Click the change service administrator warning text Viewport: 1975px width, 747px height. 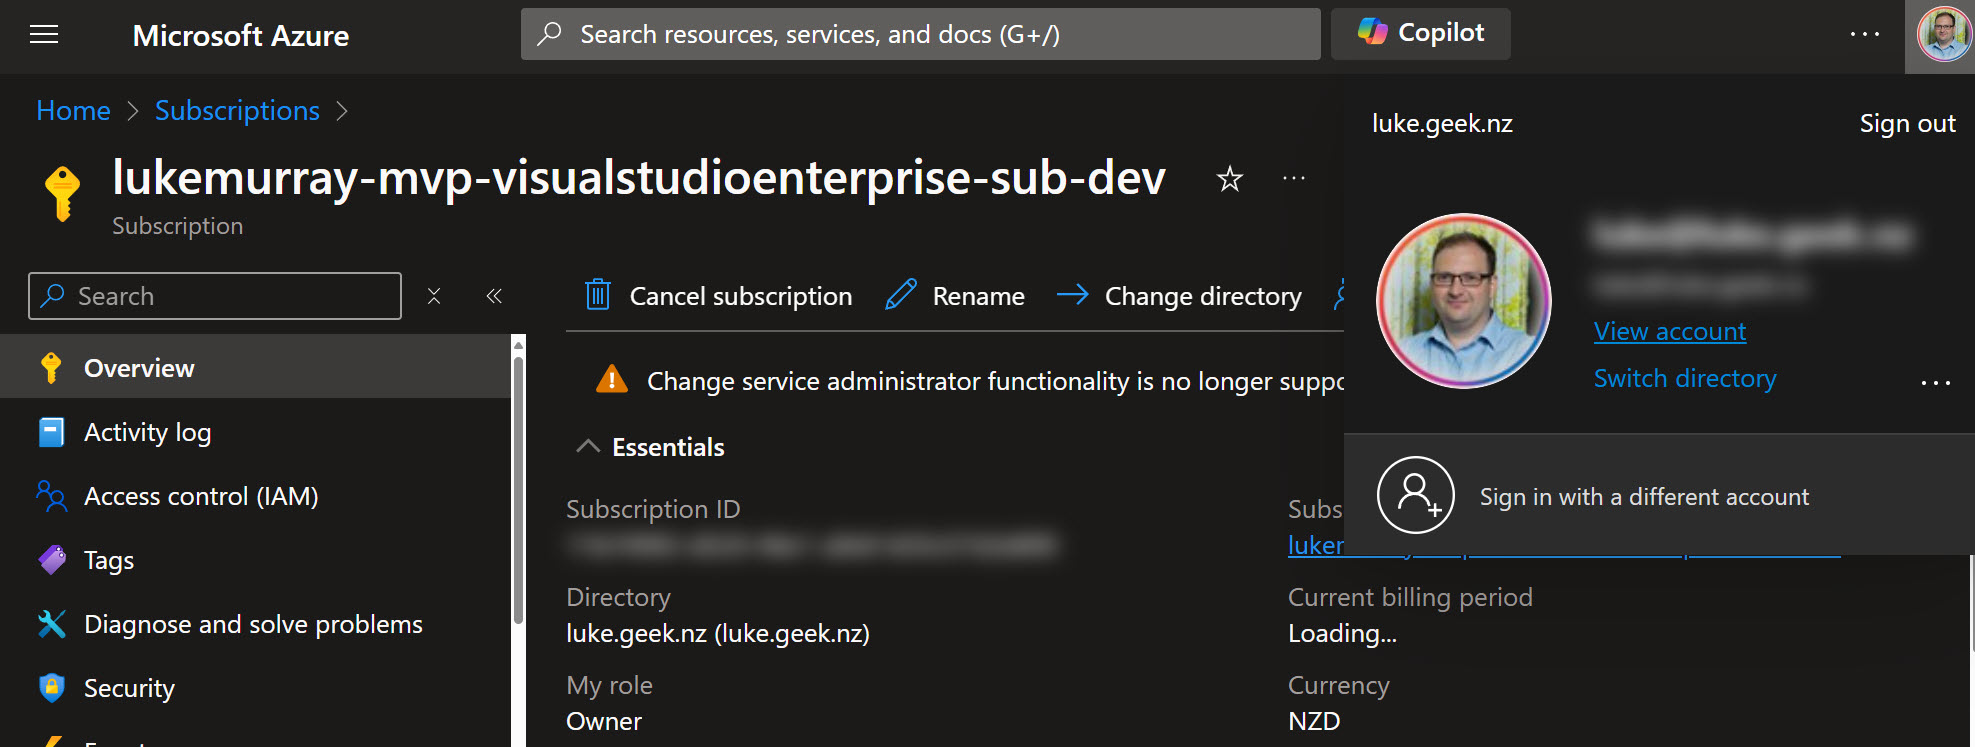(x=995, y=381)
